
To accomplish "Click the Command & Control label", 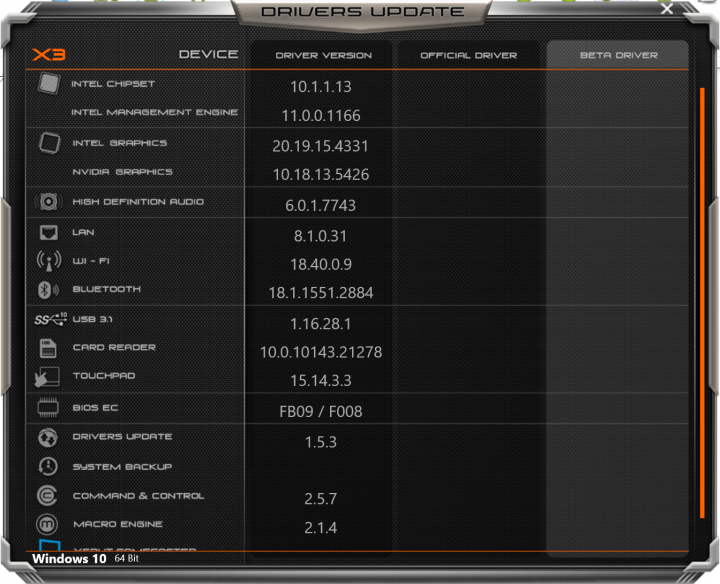I will tap(138, 496).
